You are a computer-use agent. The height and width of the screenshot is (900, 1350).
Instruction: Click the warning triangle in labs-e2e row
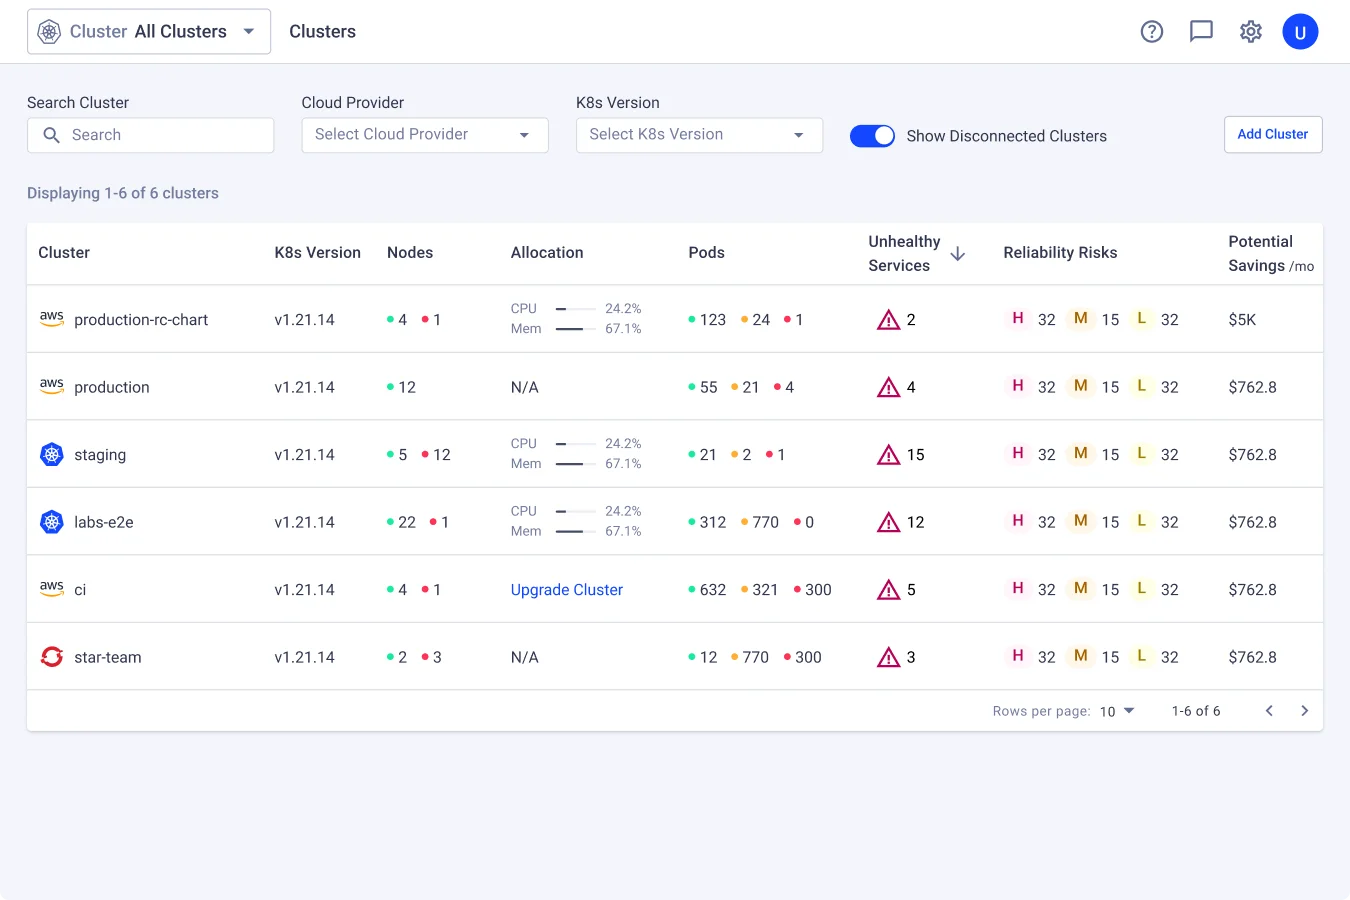tap(888, 522)
